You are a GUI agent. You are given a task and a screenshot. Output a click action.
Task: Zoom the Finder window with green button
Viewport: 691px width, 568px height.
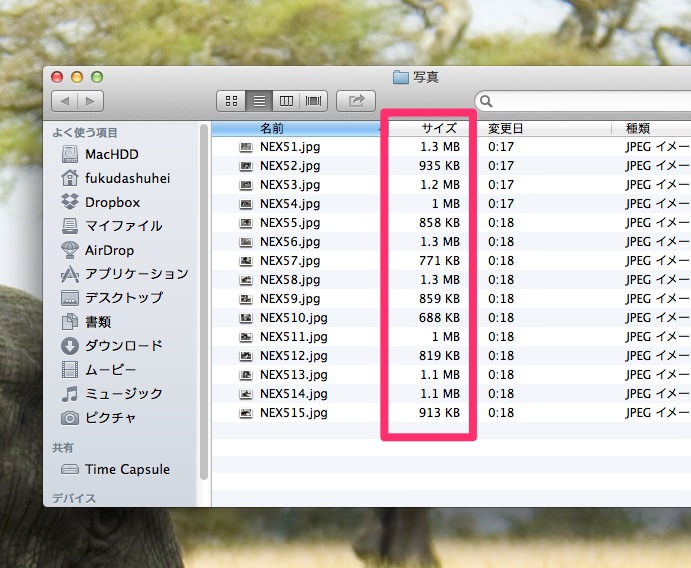pyautogui.click(x=97, y=77)
